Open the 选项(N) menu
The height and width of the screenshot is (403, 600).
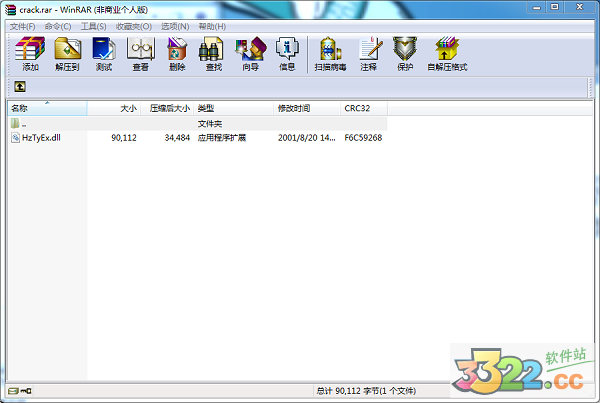coord(175,26)
